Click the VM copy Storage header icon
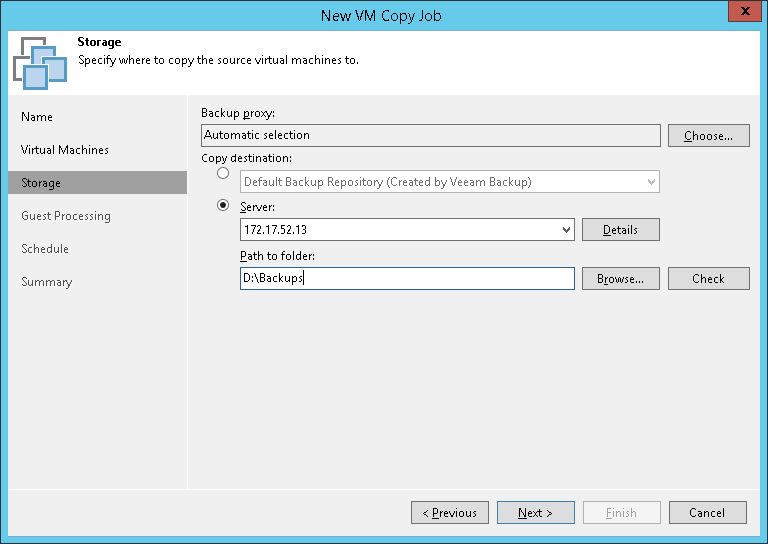768x544 pixels. click(x=40, y=62)
